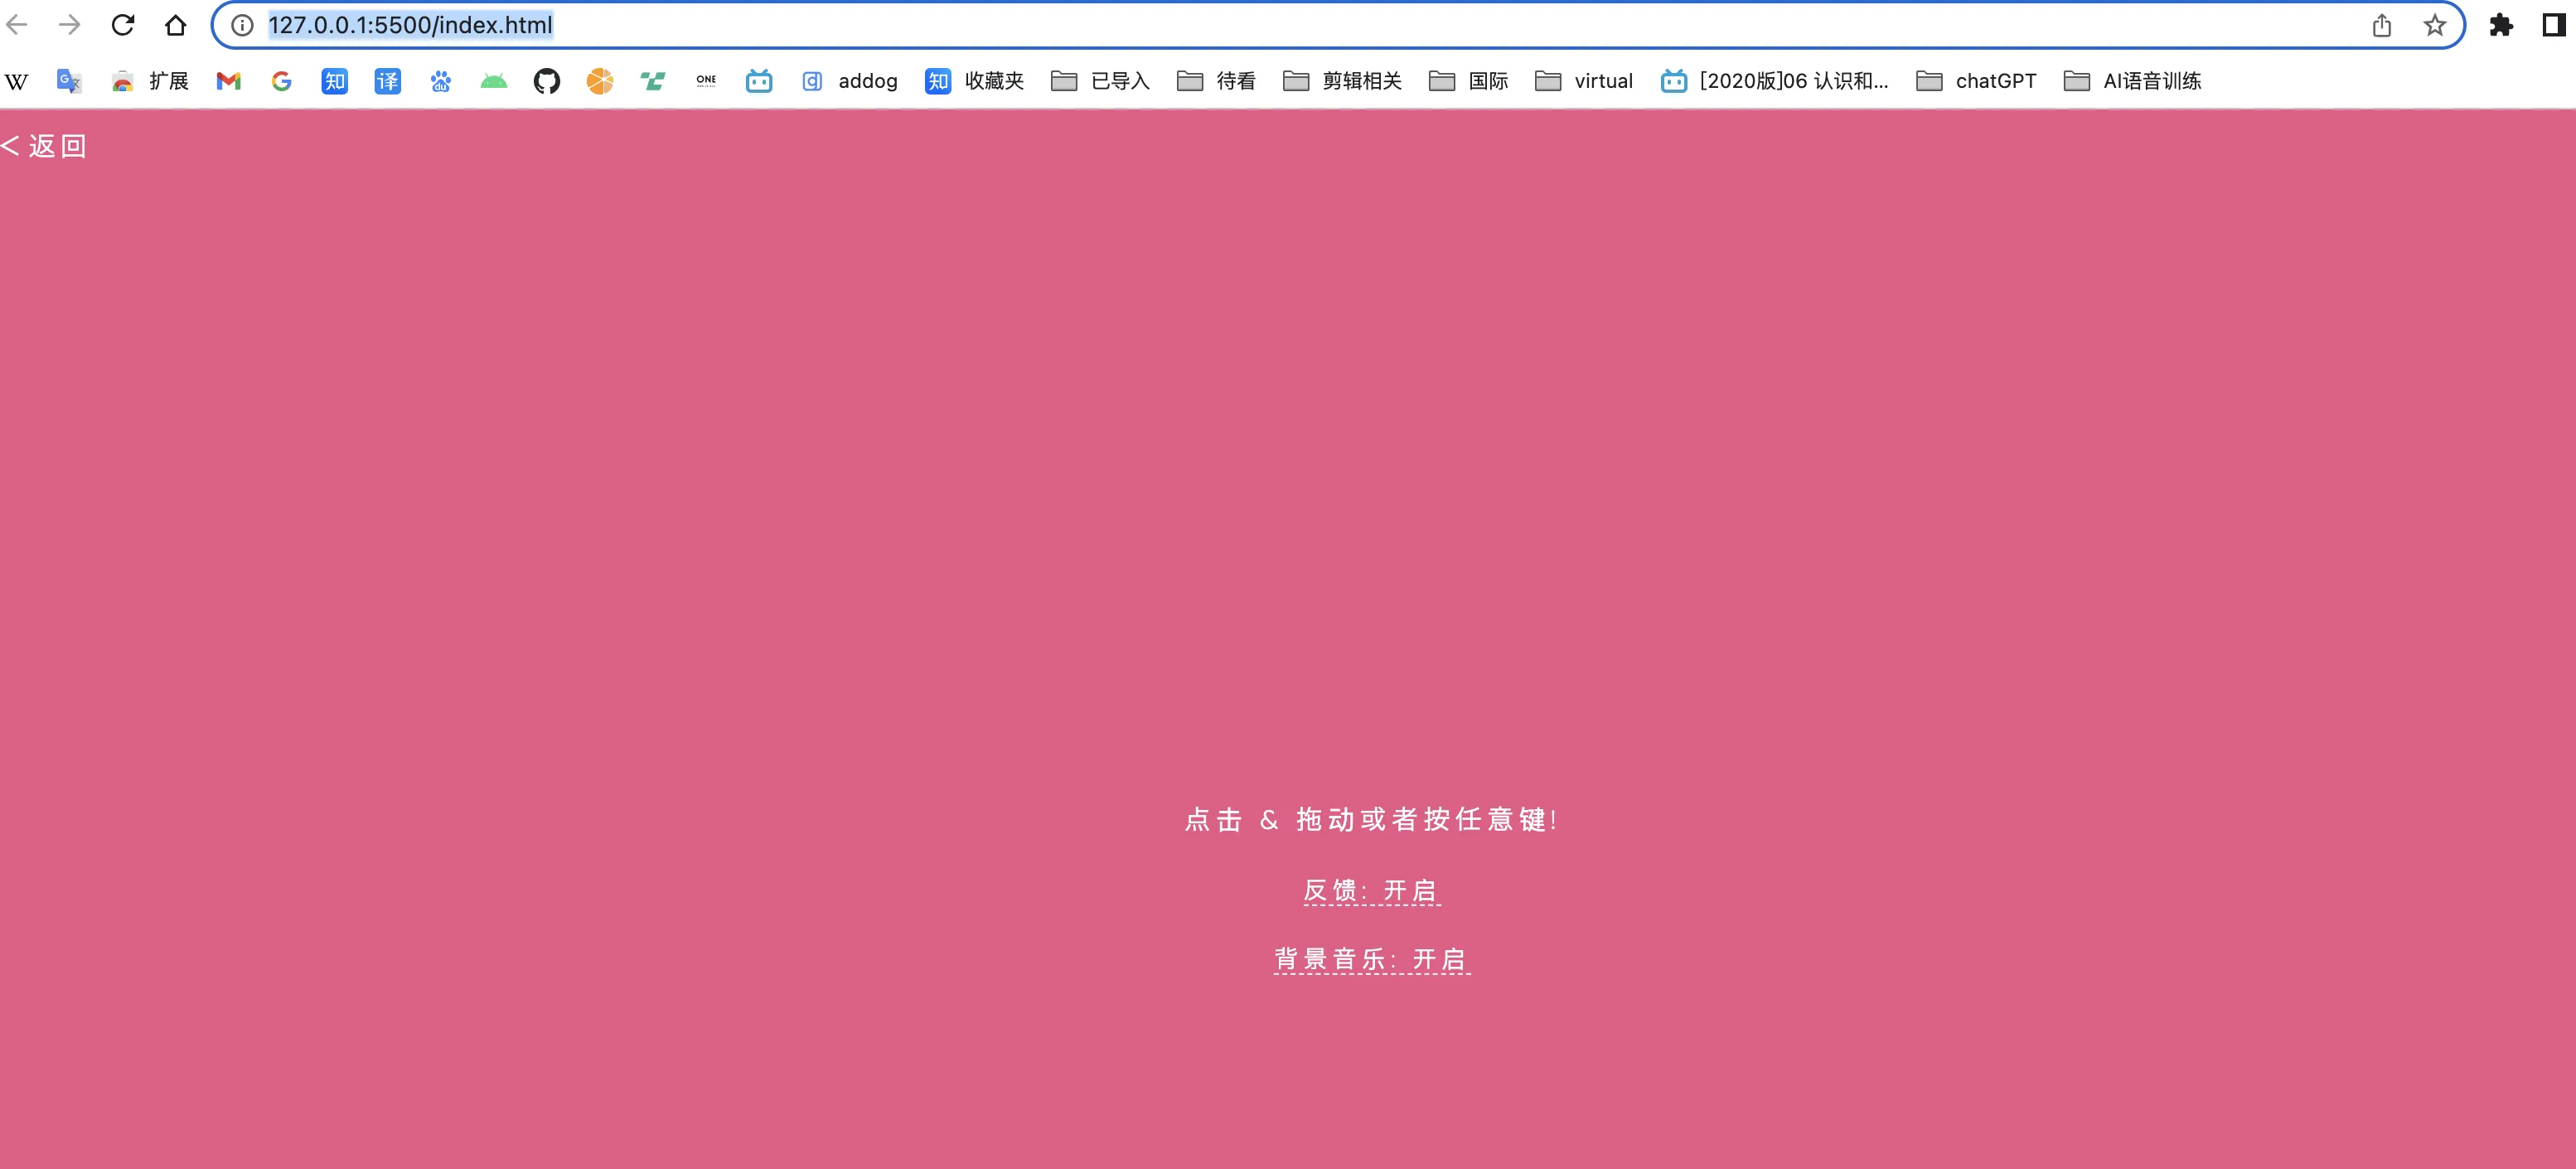Open the Google bookmark
Image resolution: width=2576 pixels, height=1169 pixels.
[282, 81]
